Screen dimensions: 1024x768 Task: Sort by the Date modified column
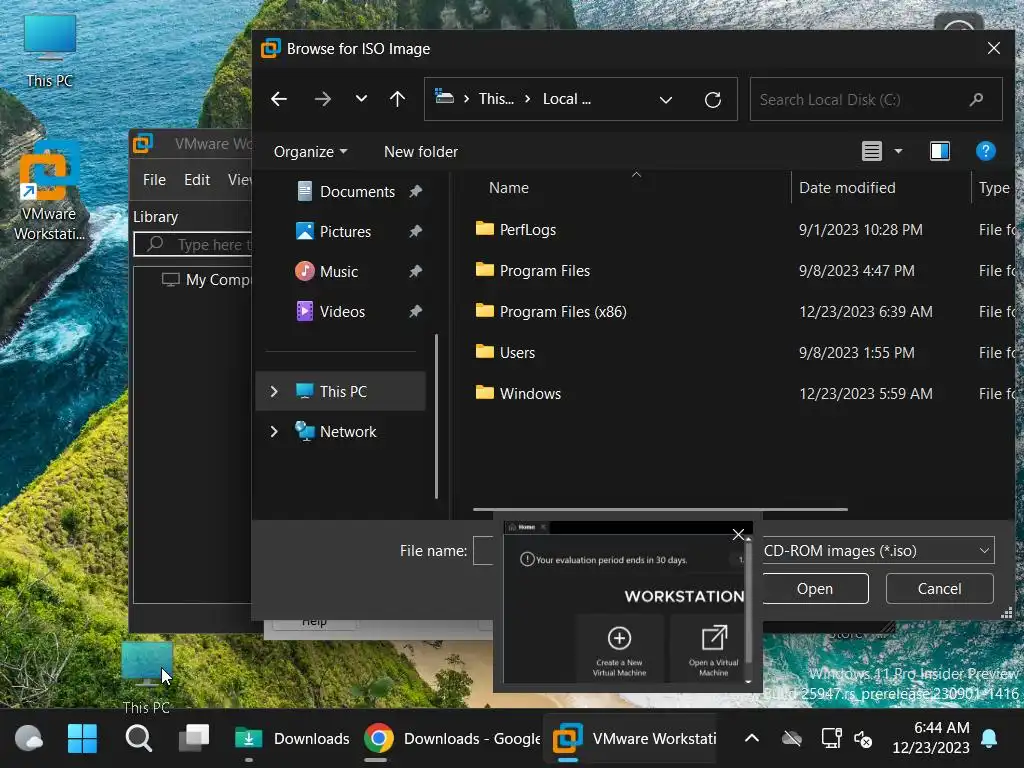coord(847,188)
